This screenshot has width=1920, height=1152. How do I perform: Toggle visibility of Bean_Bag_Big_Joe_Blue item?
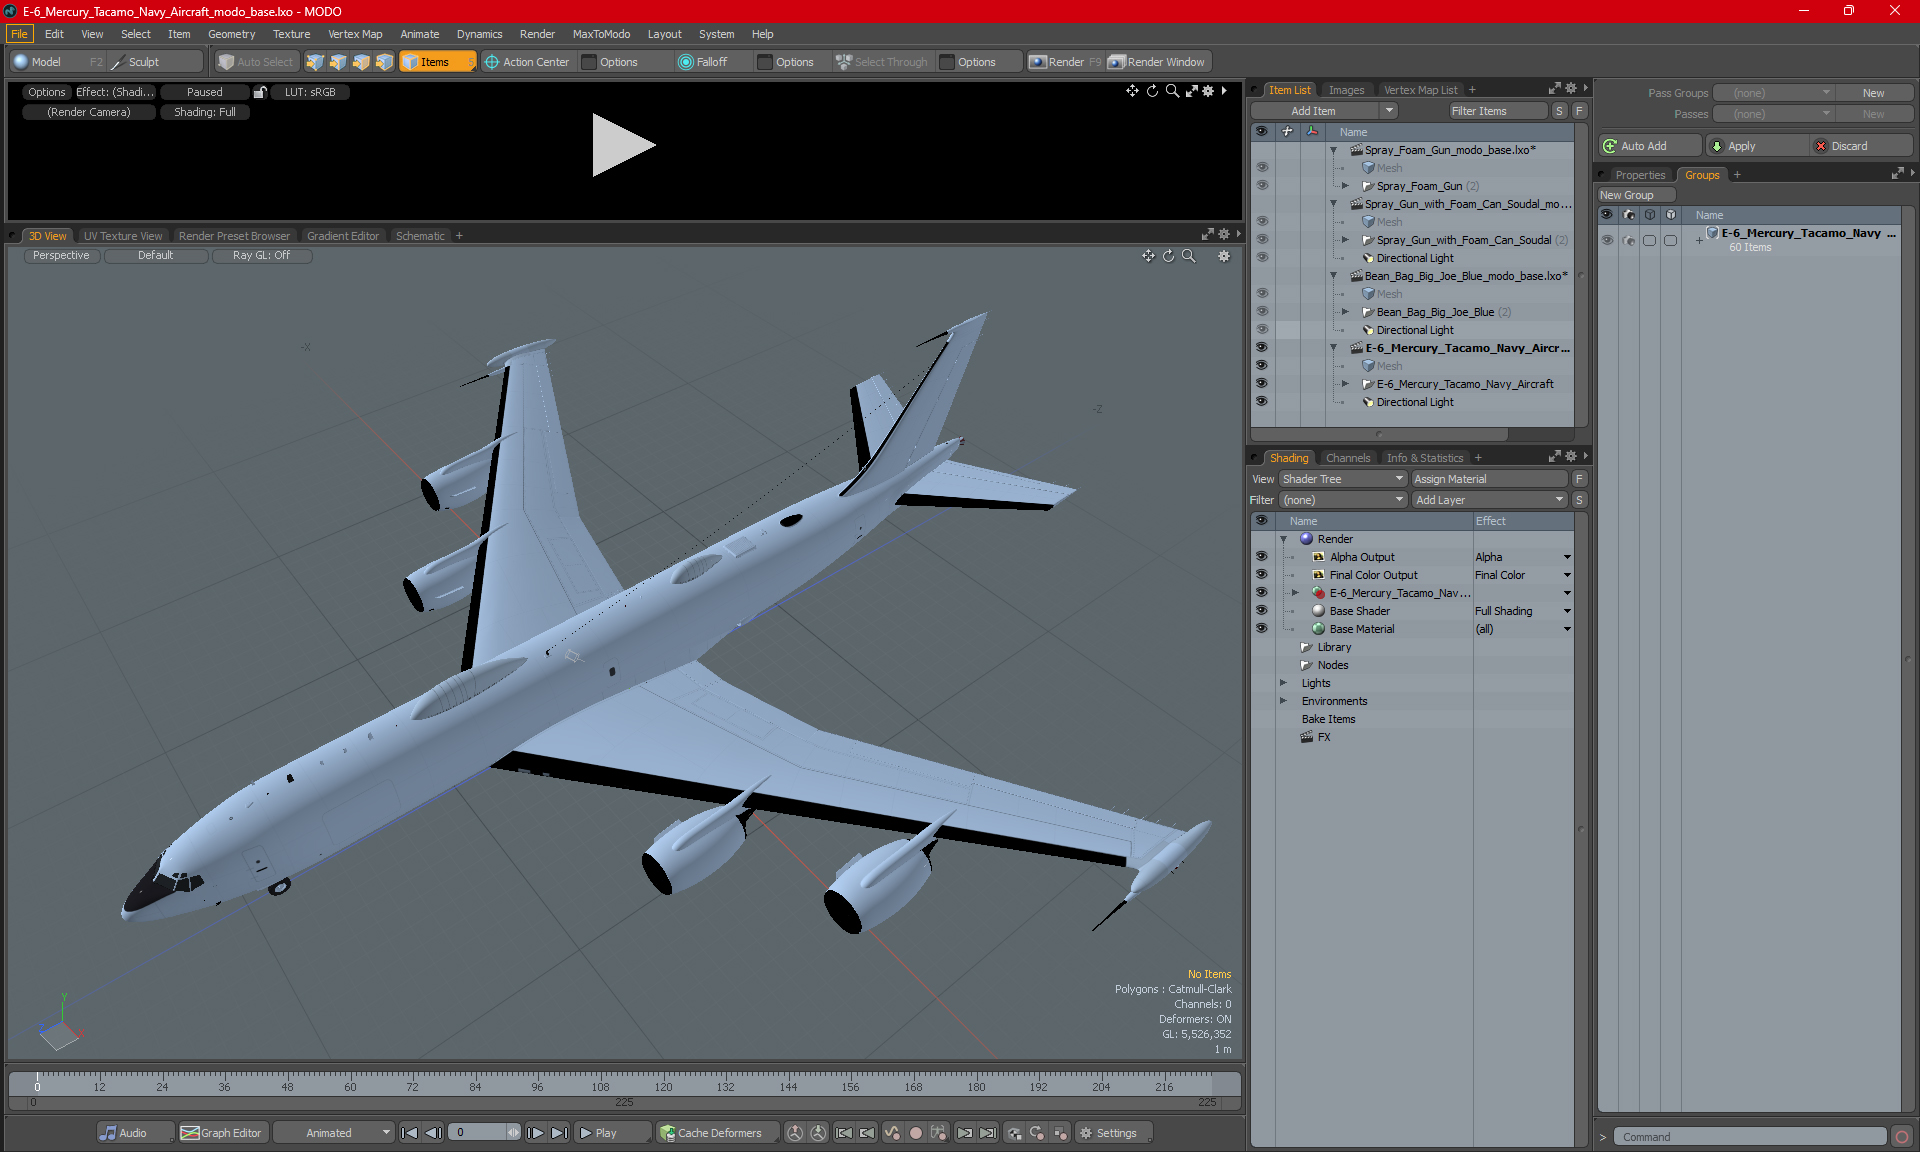click(1262, 312)
